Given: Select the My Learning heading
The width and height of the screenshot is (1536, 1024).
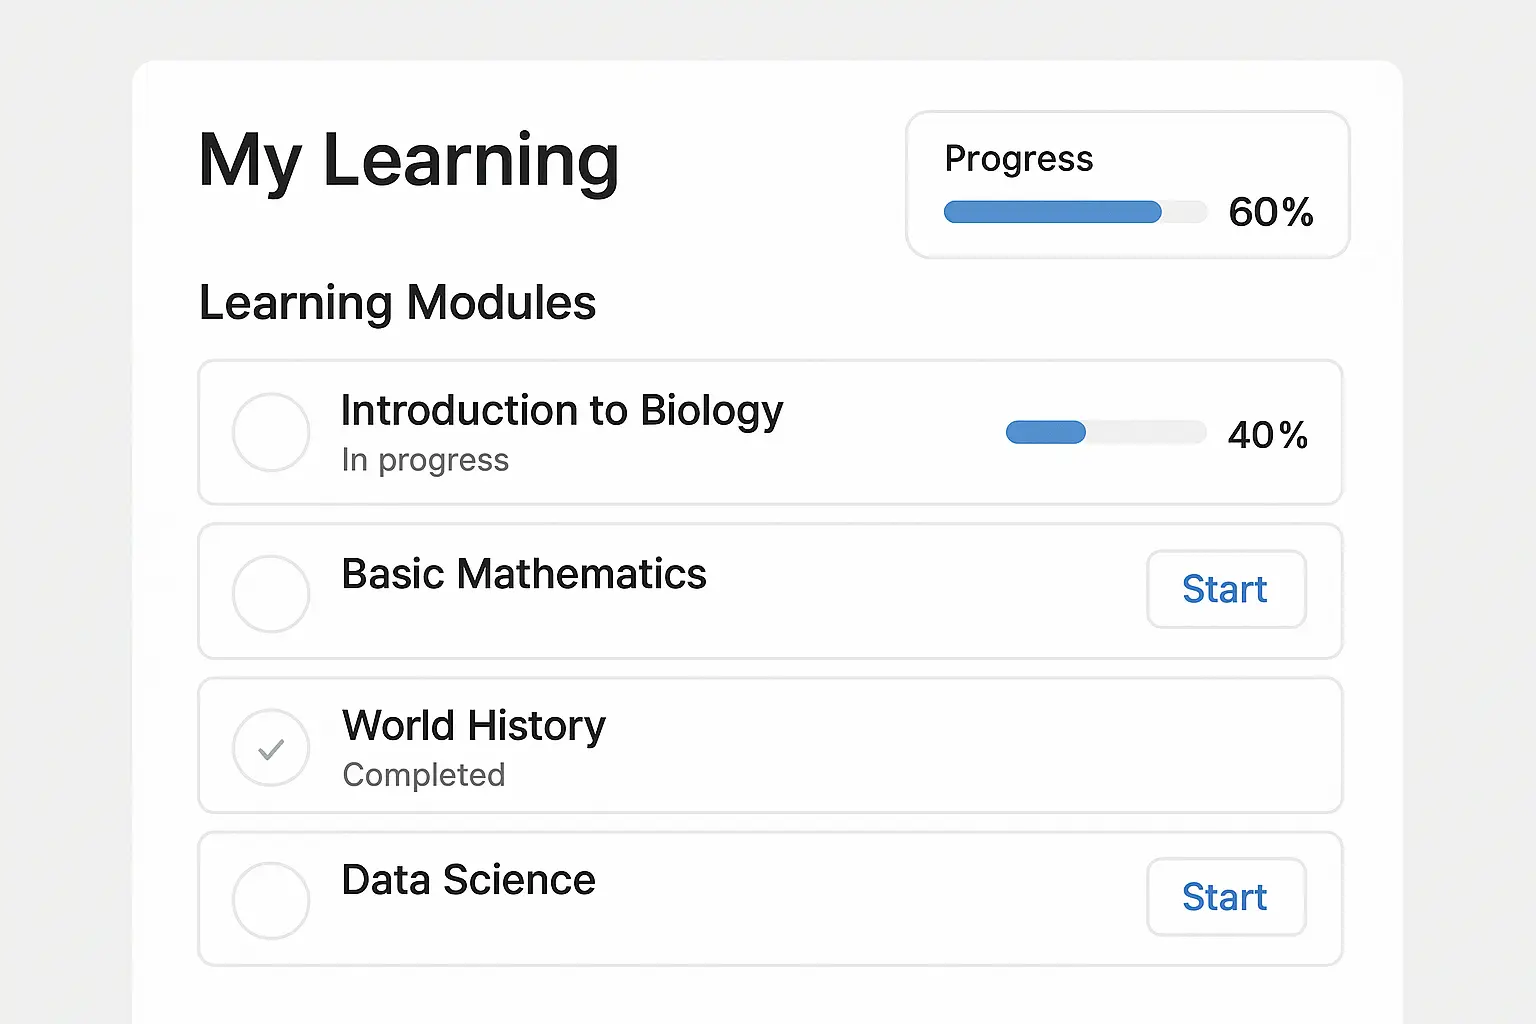Looking at the screenshot, I should click(408, 160).
